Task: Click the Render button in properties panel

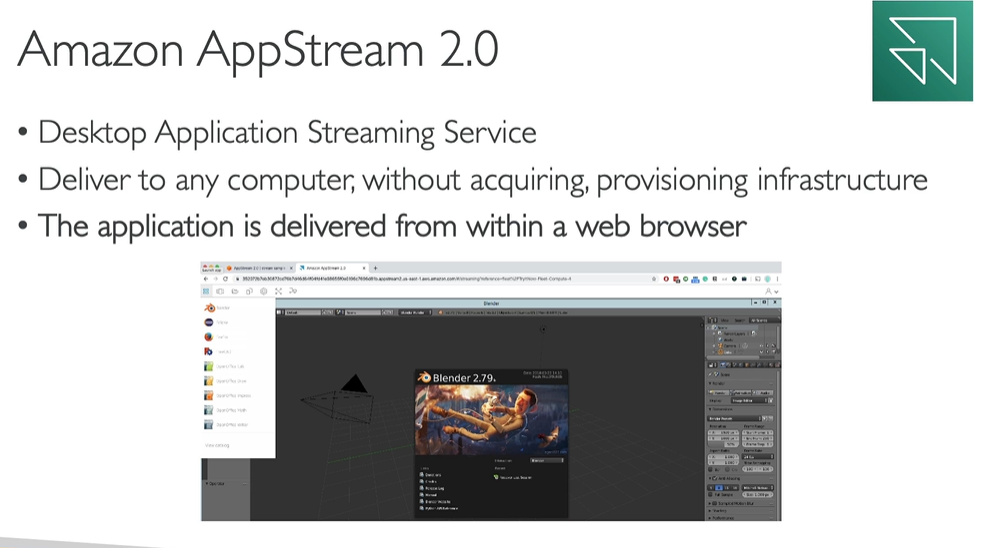Action: coord(719,393)
